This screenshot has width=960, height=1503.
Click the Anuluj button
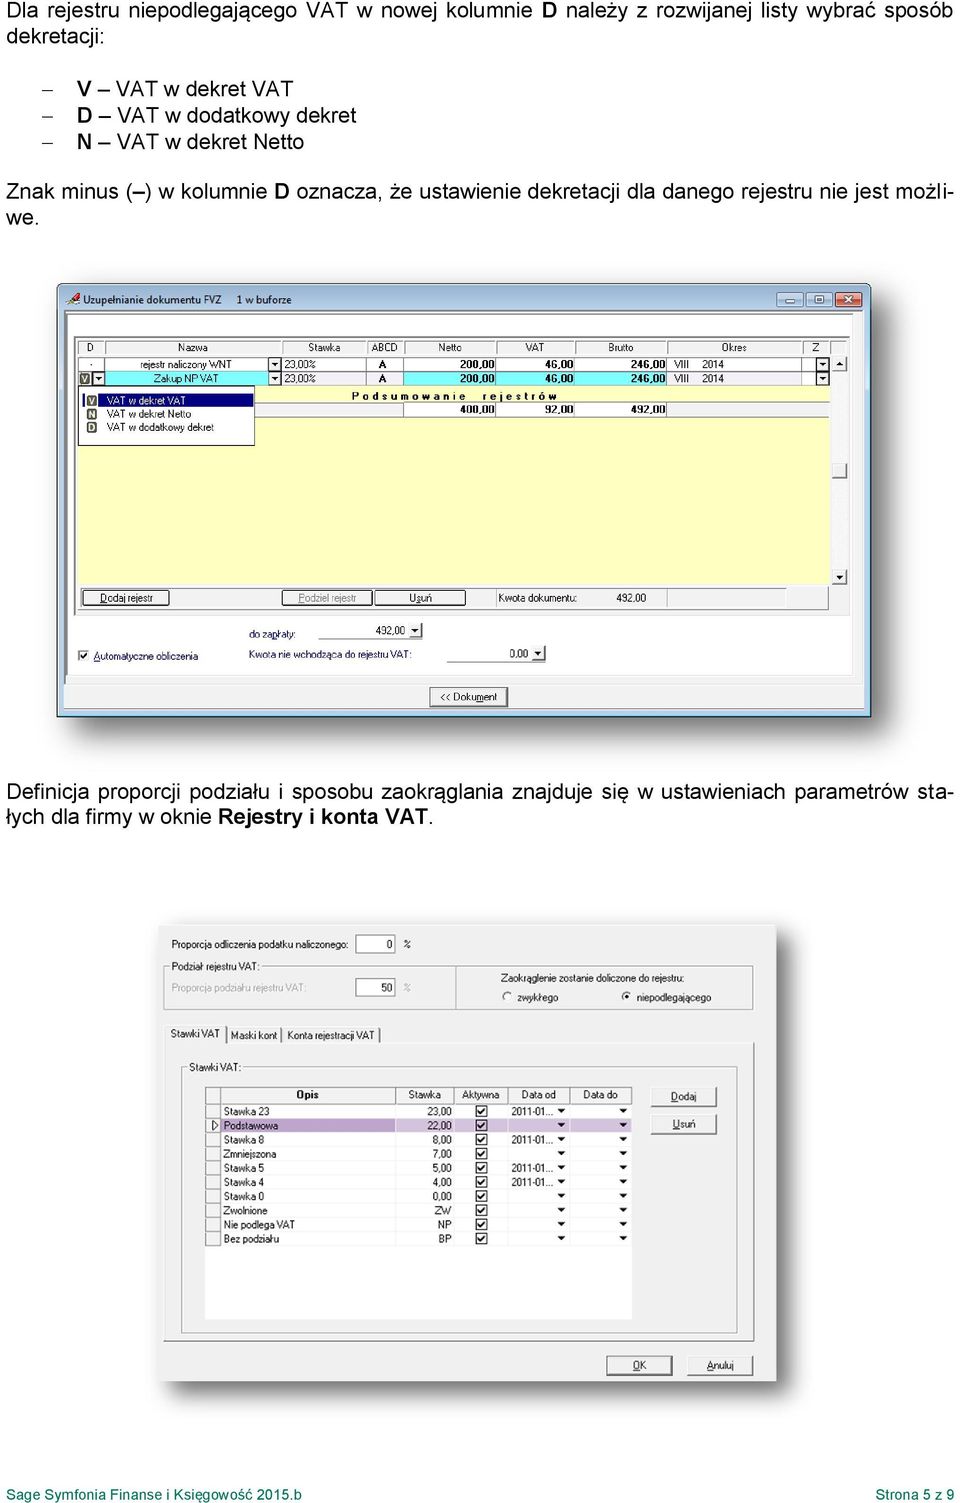tap(720, 1365)
